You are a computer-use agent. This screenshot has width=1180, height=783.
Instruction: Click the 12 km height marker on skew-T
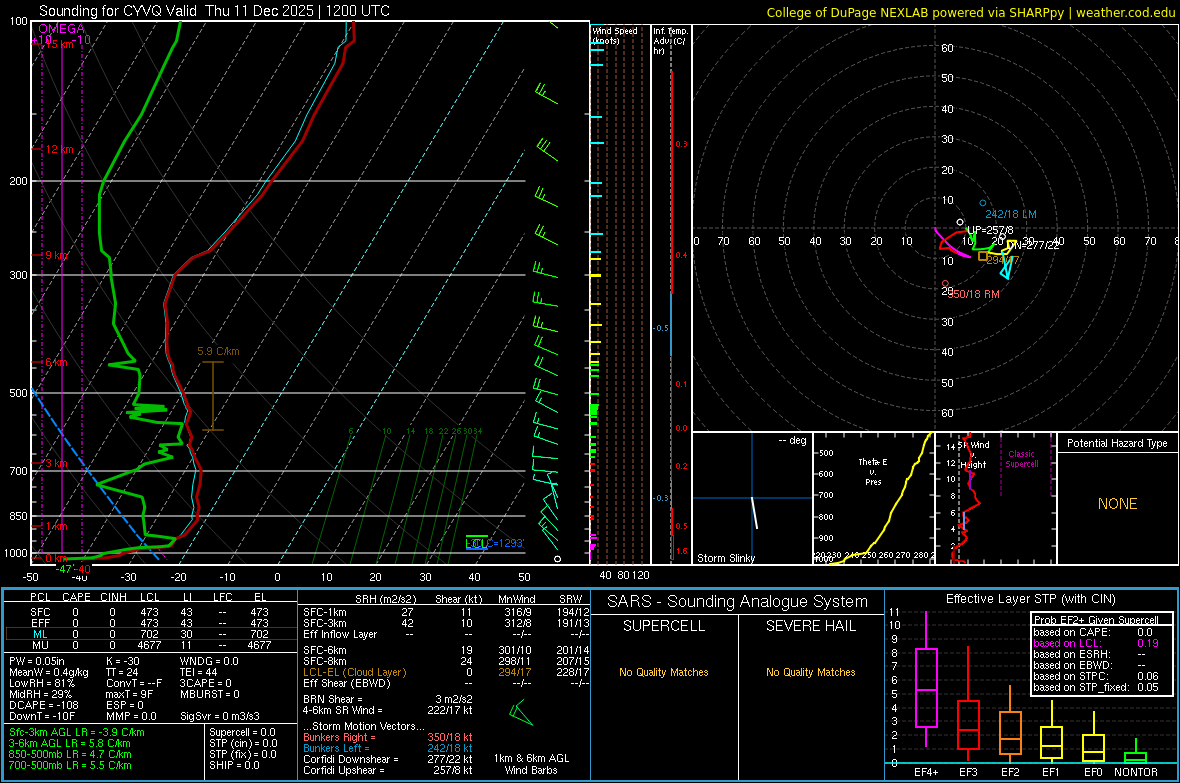[59, 149]
